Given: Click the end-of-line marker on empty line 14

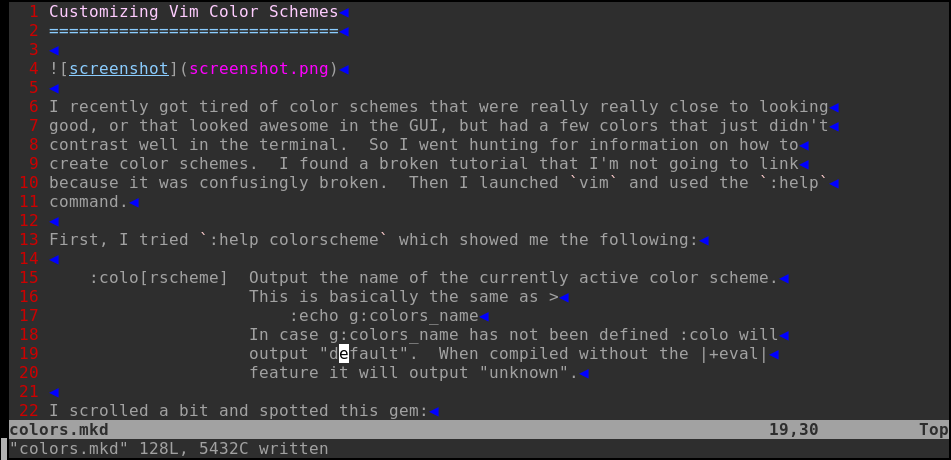Looking at the screenshot, I should point(54,258).
